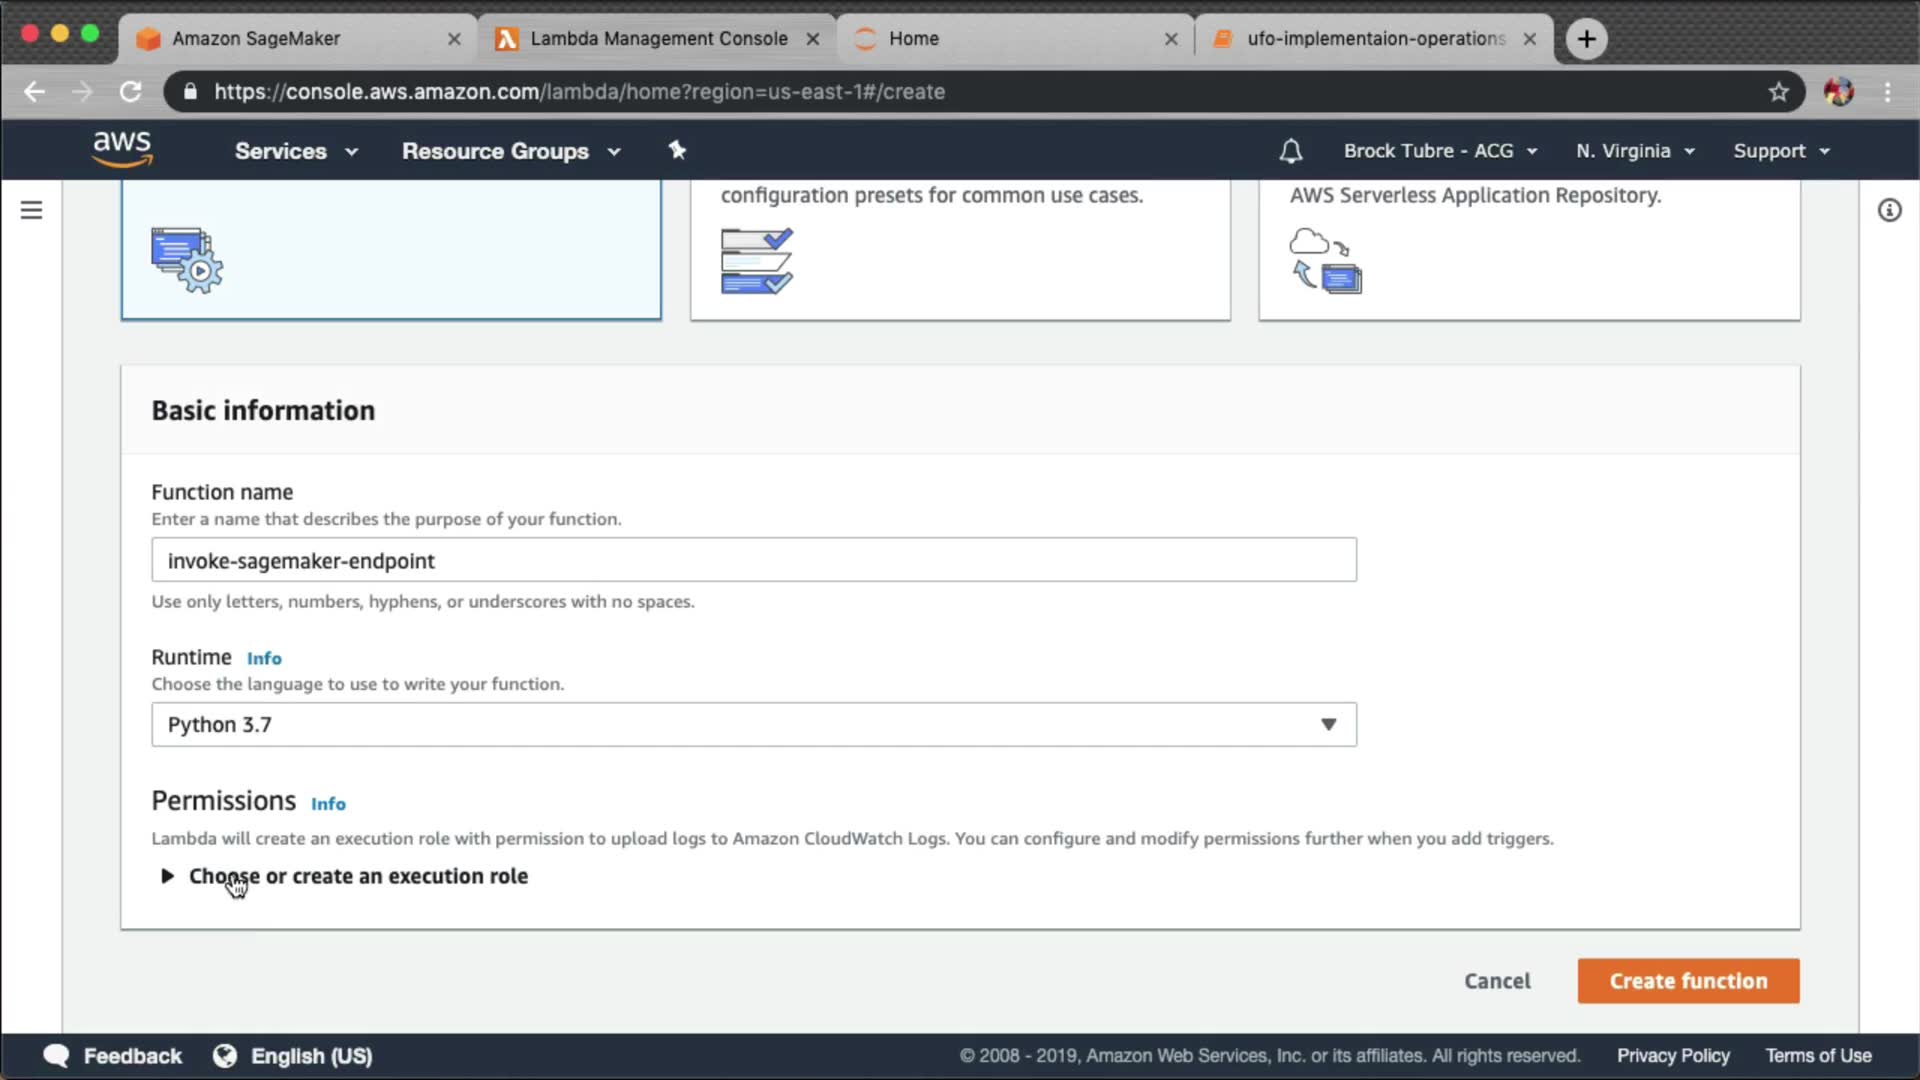The height and width of the screenshot is (1080, 1920).
Task: Open the N. Virginia region selector
Action: (1634, 151)
